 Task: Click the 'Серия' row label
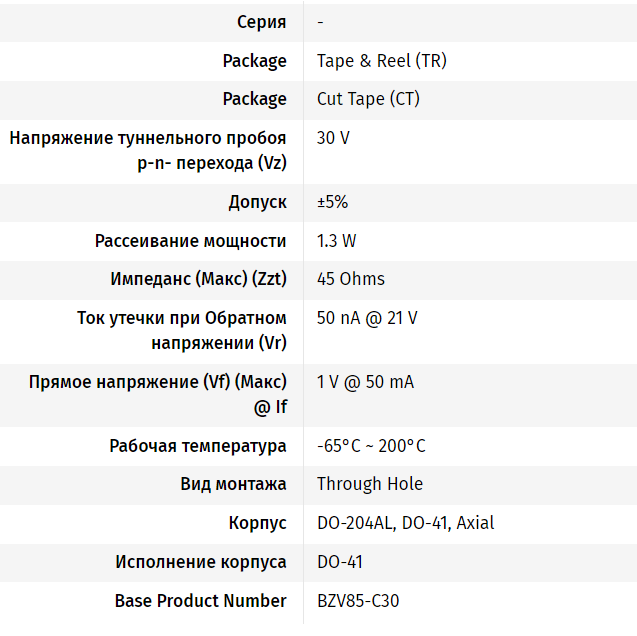pos(261,22)
